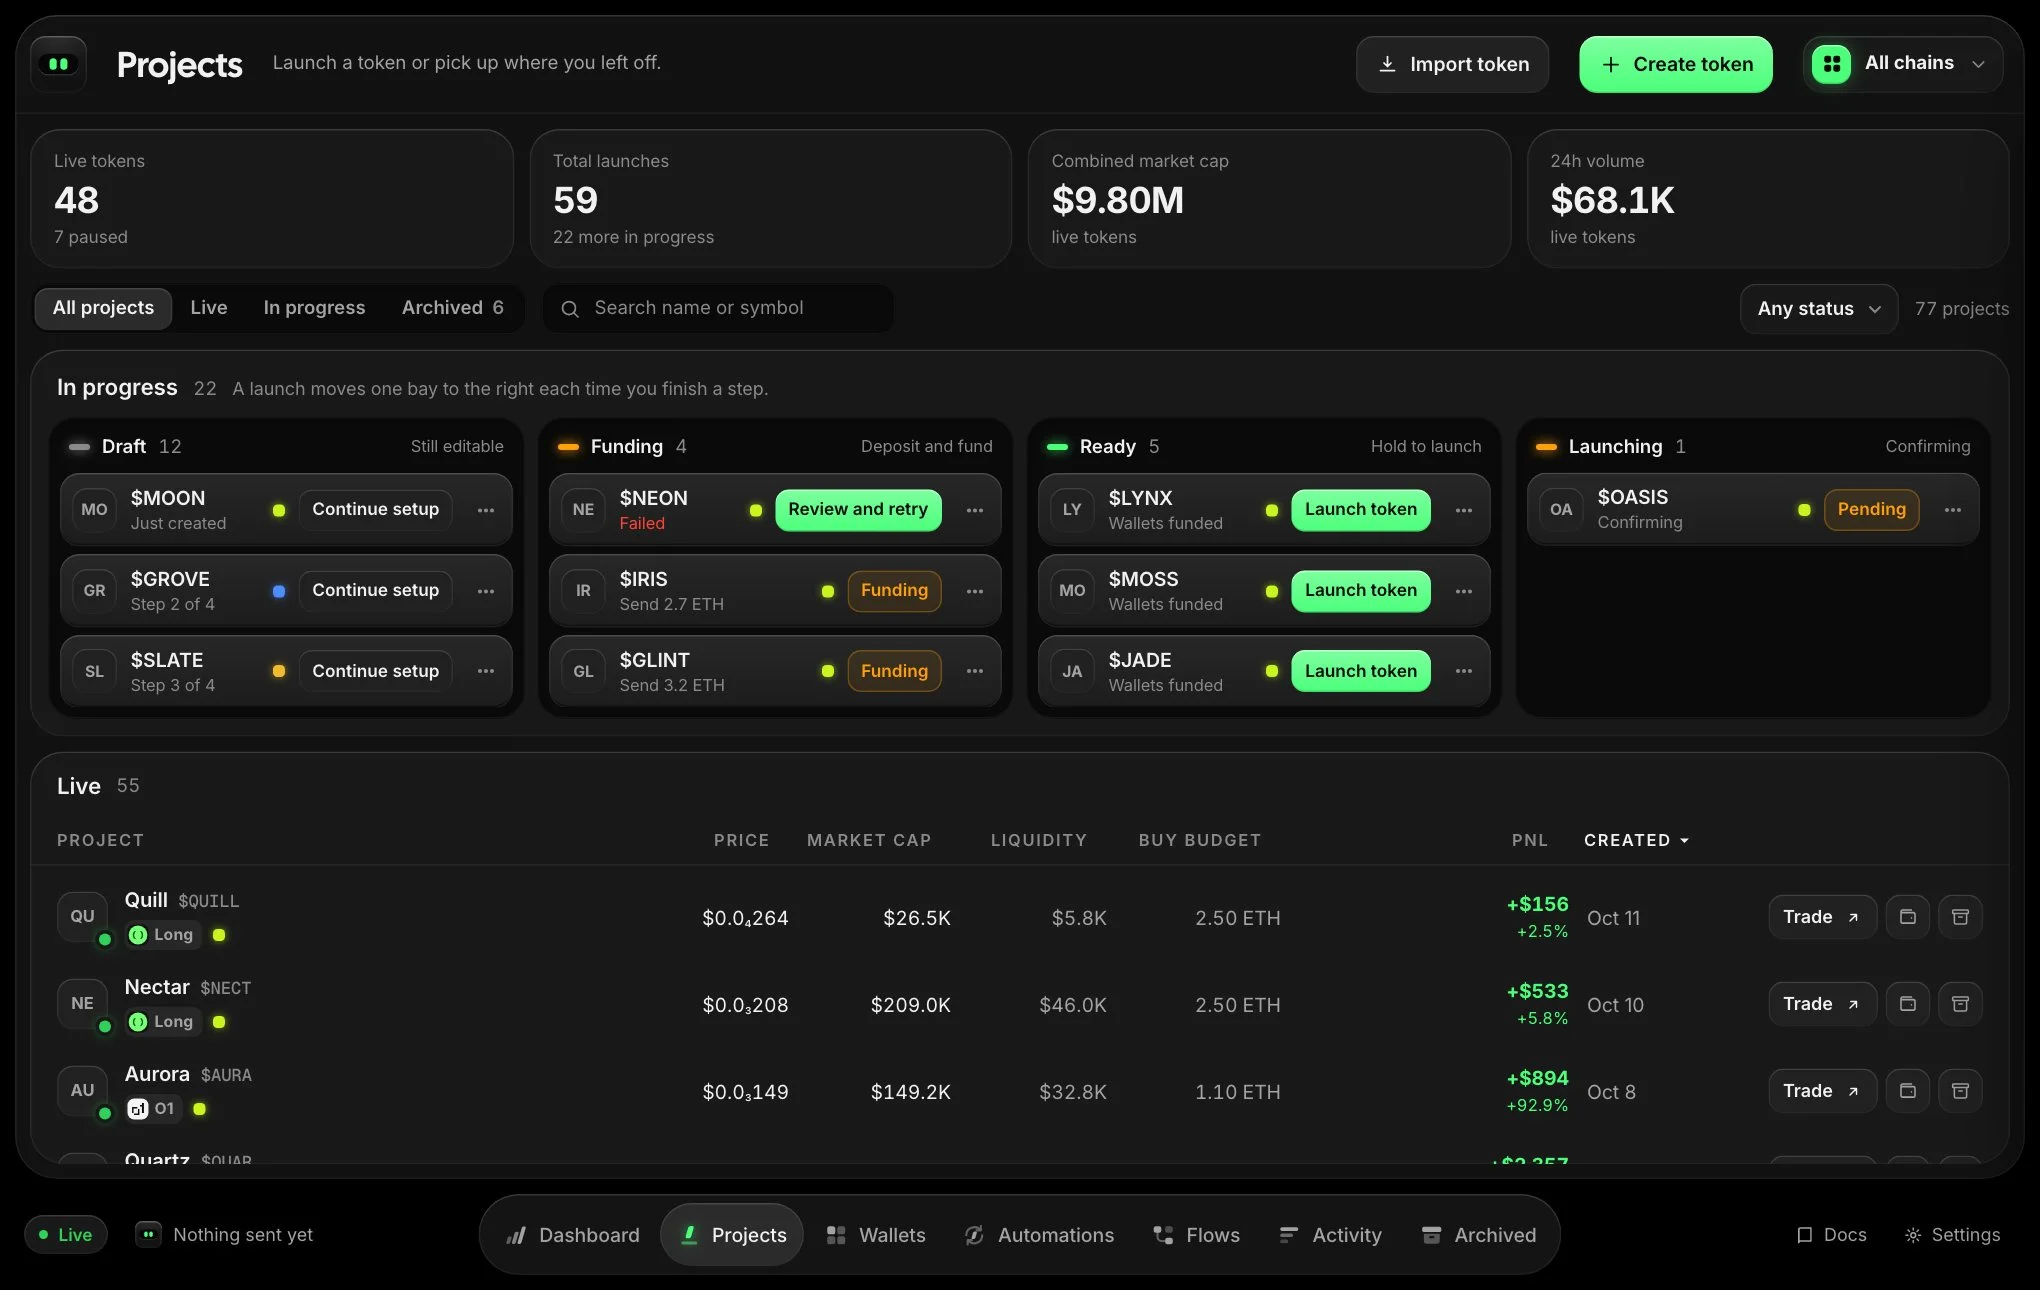Open Automations in bottom navigation
The height and width of the screenshot is (1290, 2040).
tap(1039, 1235)
